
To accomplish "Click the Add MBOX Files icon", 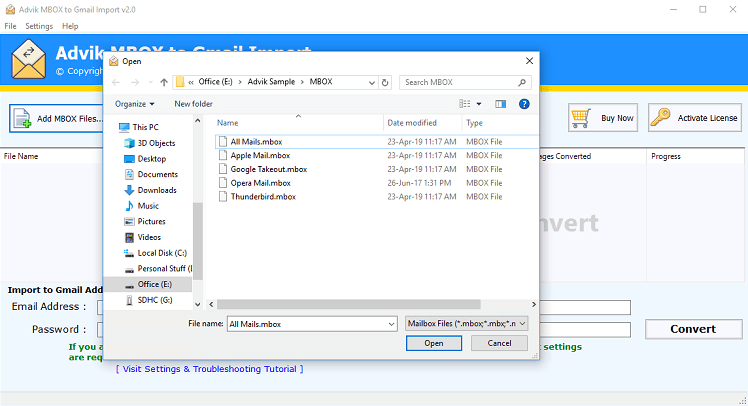I will tap(22, 118).
